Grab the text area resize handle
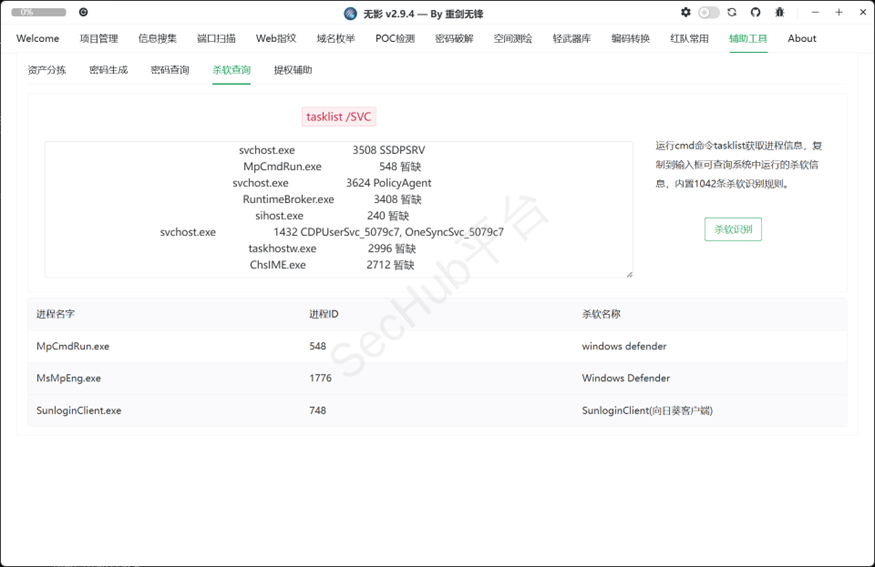Viewport: 875px width, 567px height. tap(629, 274)
